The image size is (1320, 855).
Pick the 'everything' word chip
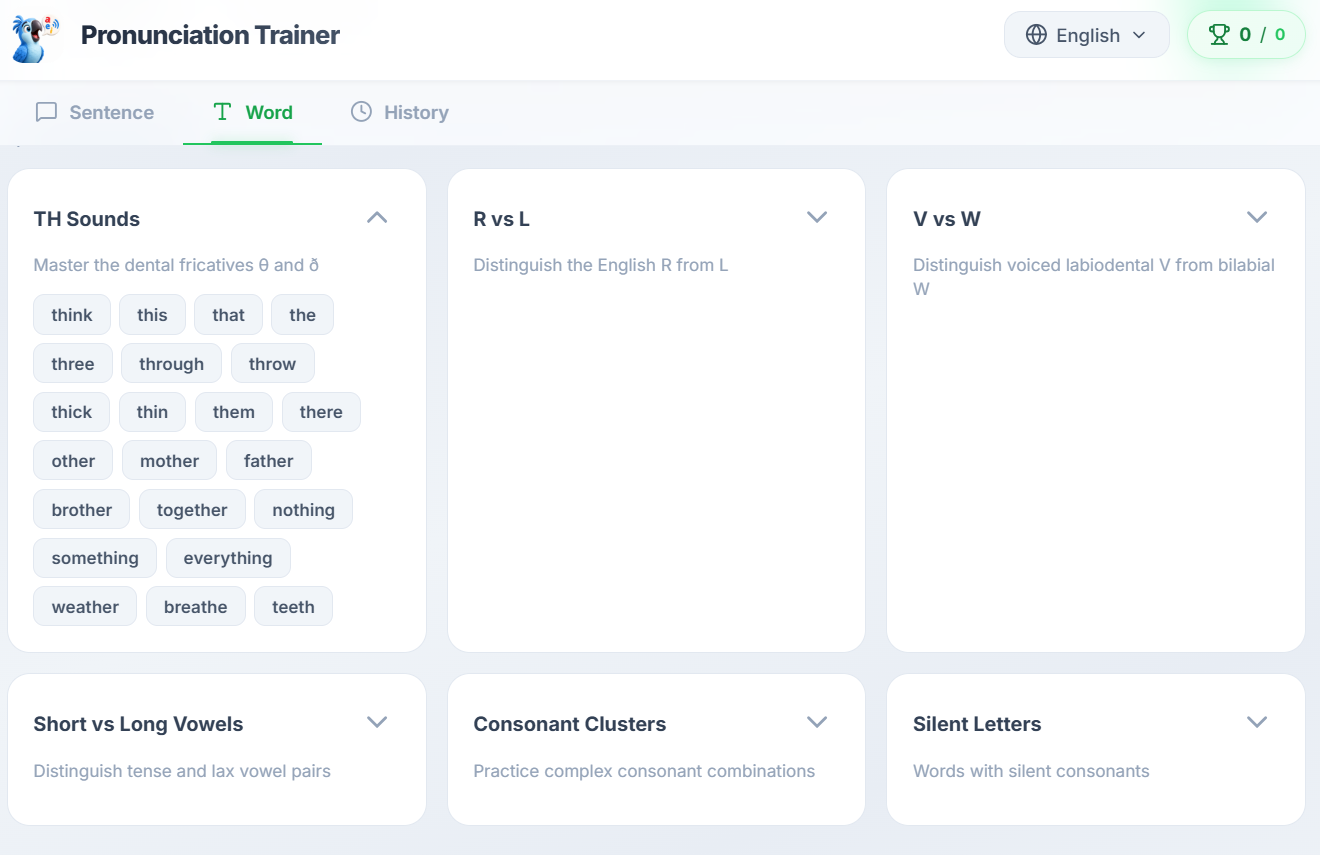(228, 558)
